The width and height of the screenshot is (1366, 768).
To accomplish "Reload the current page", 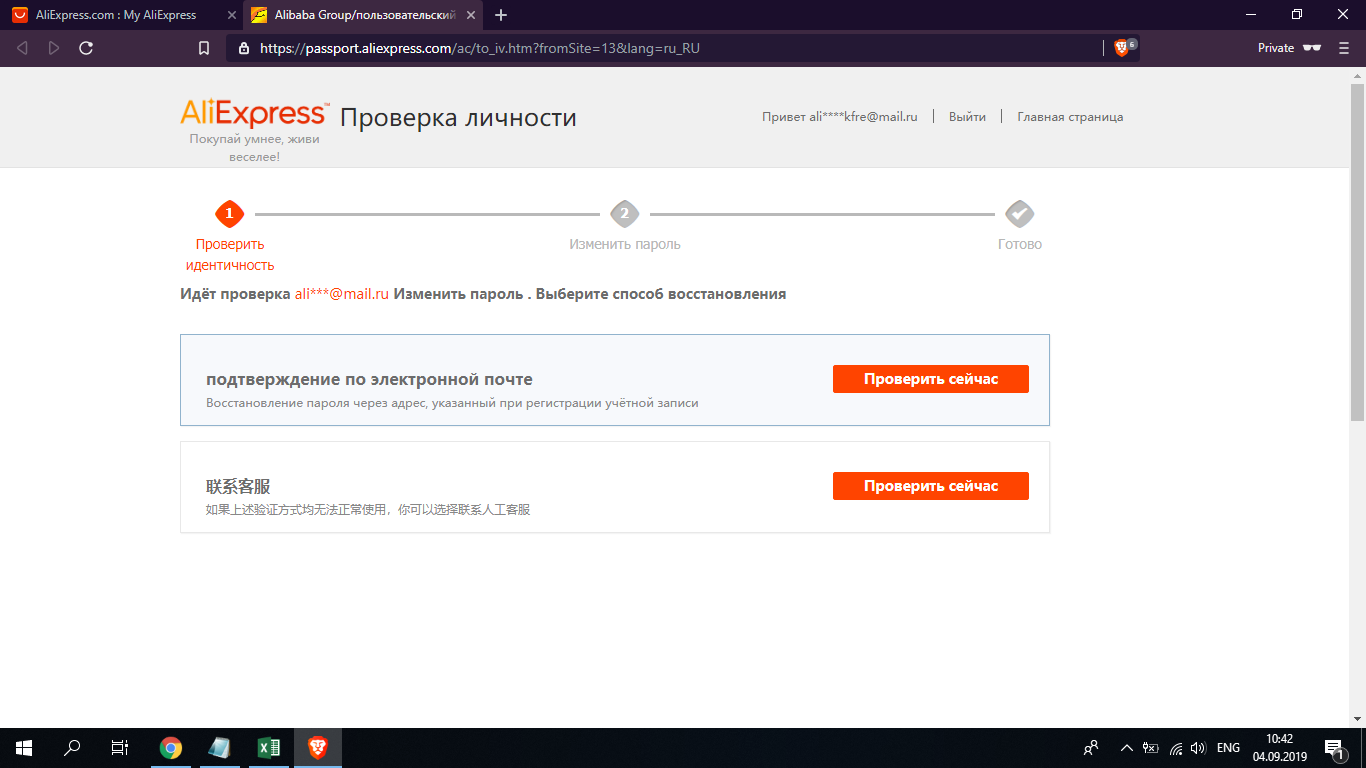I will (86, 48).
